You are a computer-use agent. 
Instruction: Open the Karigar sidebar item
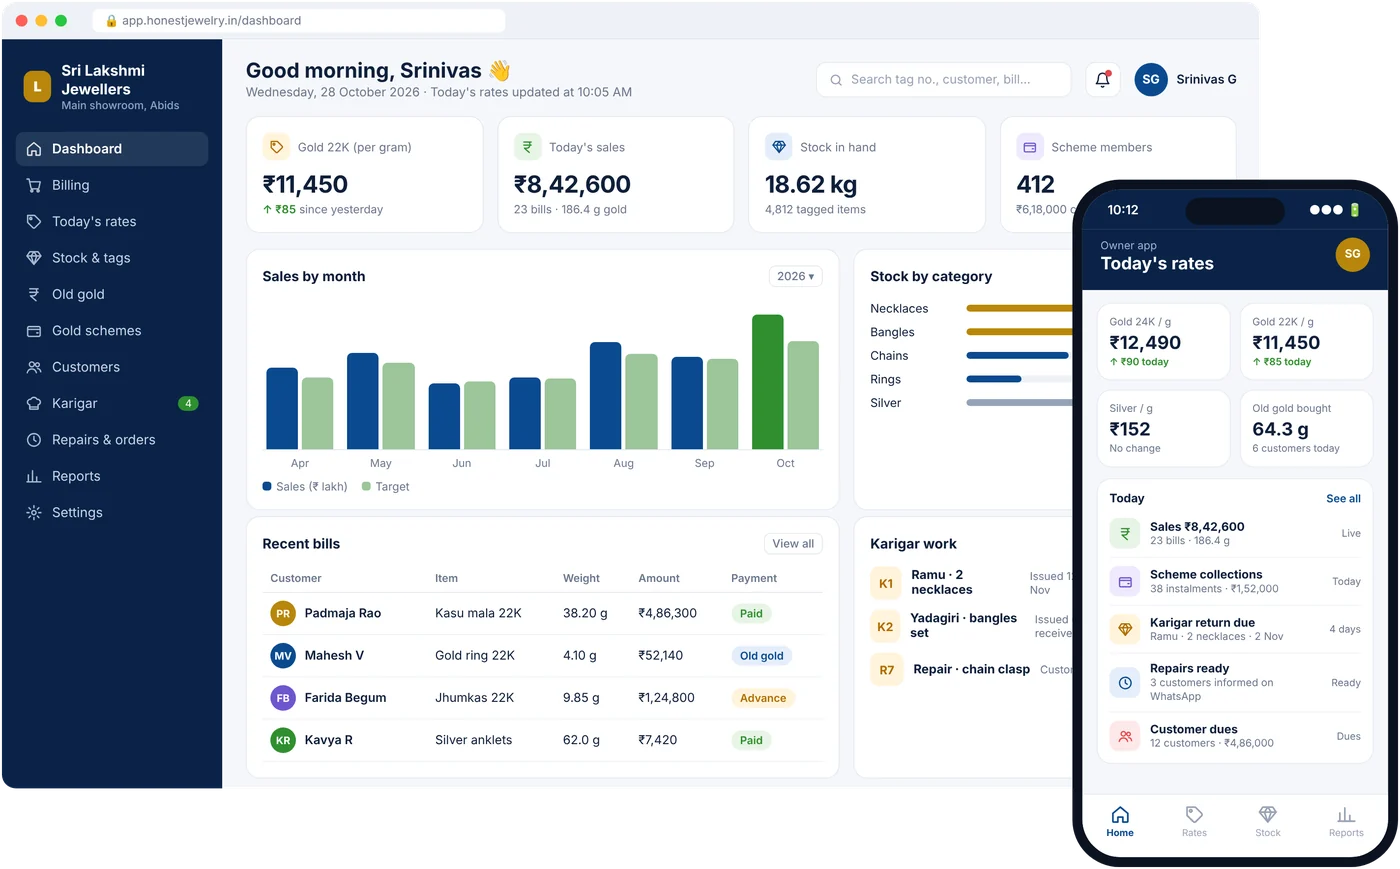pyautogui.click(x=112, y=403)
